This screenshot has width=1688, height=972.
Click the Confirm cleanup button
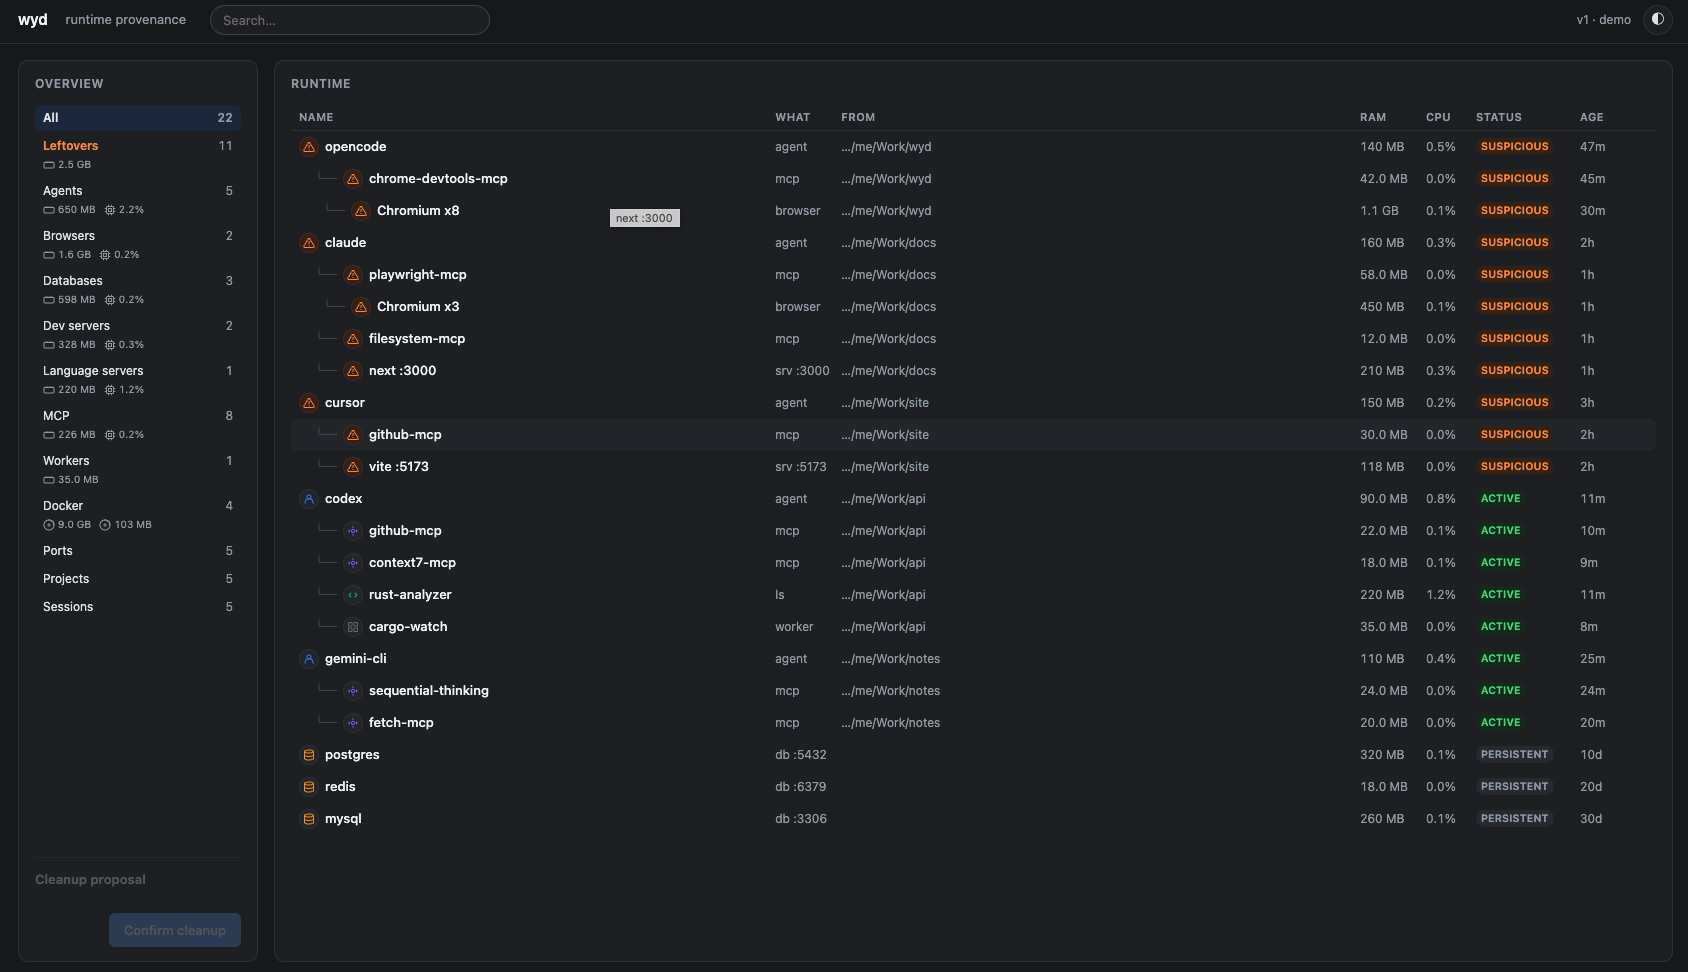tap(175, 930)
